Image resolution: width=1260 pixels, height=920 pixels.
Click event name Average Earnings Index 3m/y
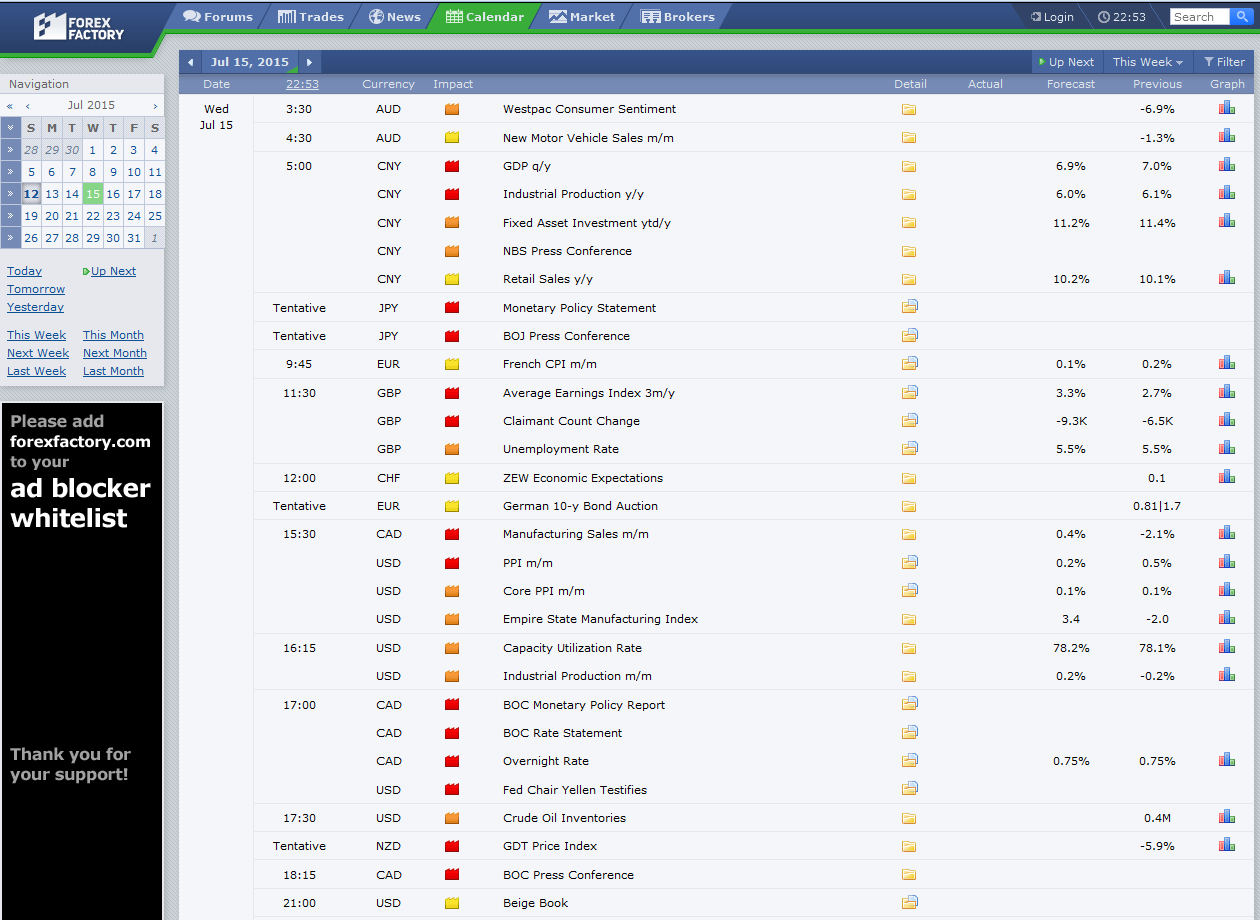pyautogui.click(x=589, y=393)
